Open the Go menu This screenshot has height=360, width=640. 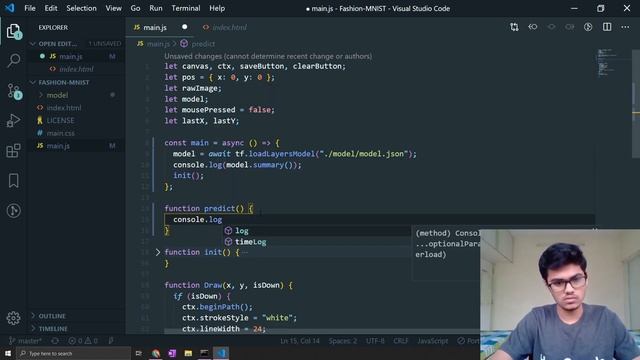point(136,8)
